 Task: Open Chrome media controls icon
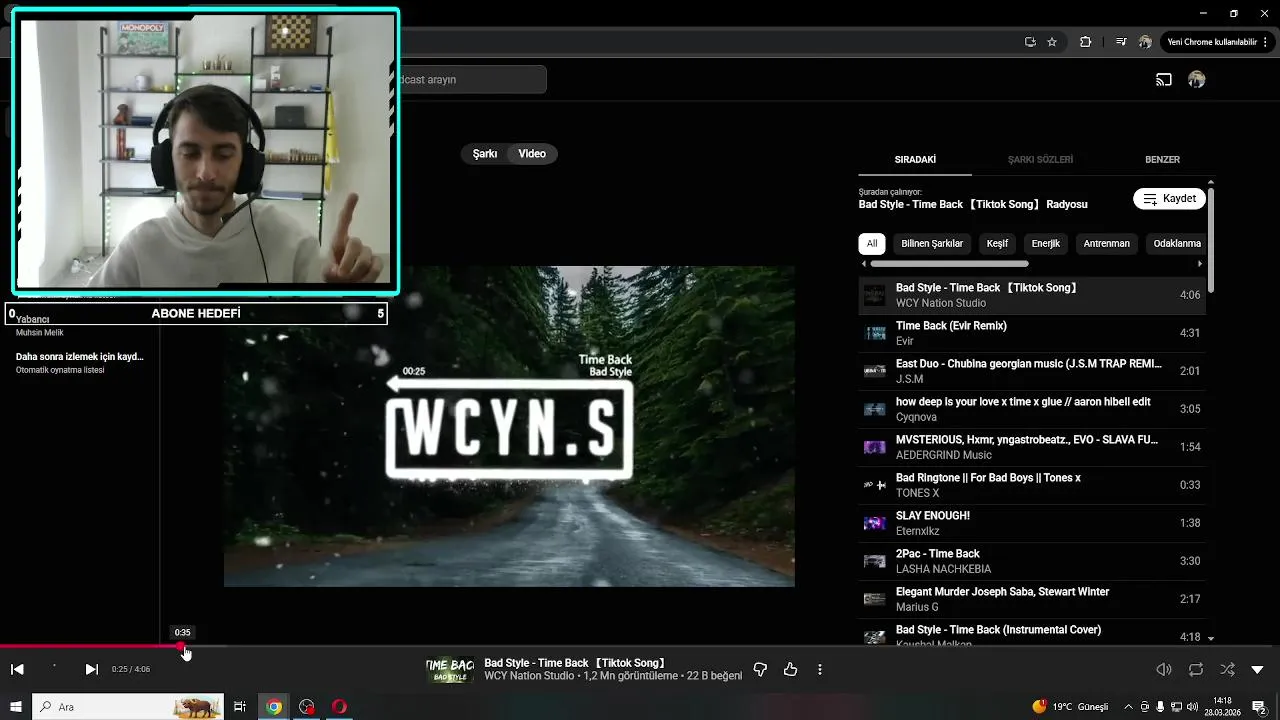1121,42
